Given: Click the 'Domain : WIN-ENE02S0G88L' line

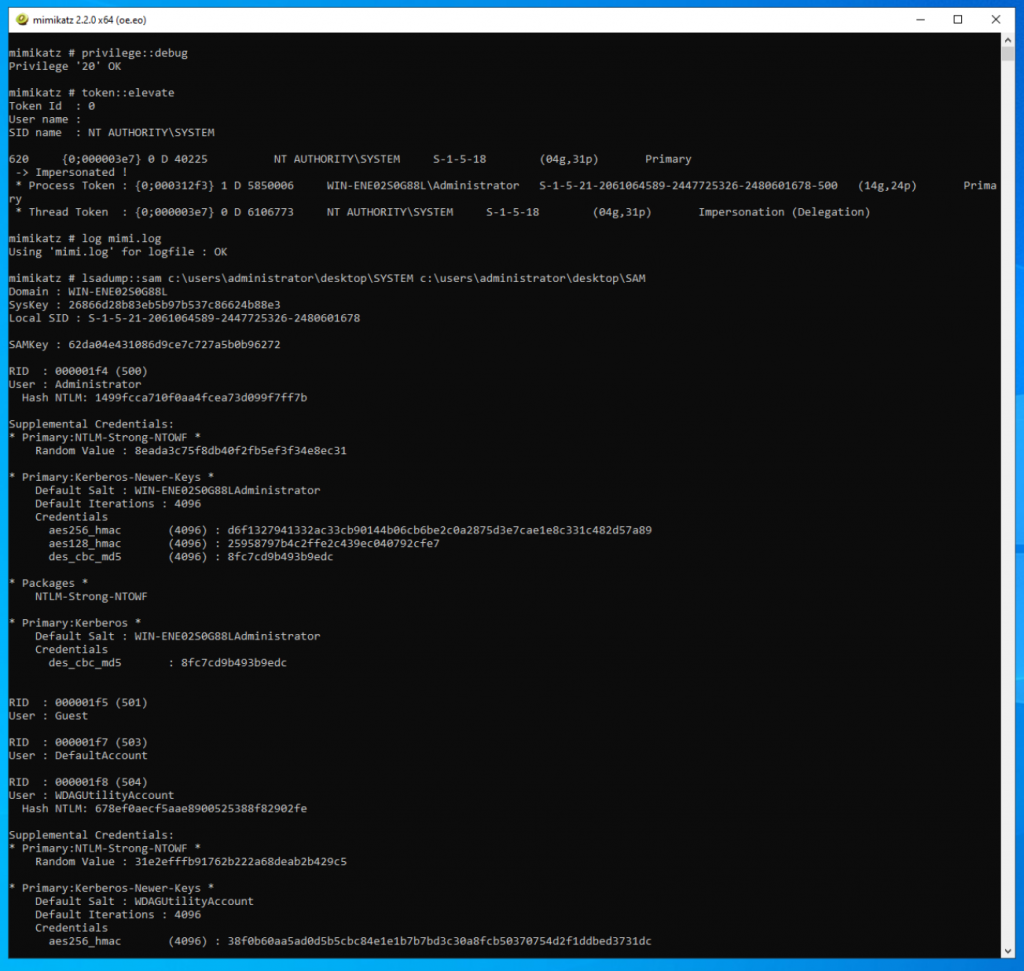Looking at the screenshot, I should pos(88,292).
